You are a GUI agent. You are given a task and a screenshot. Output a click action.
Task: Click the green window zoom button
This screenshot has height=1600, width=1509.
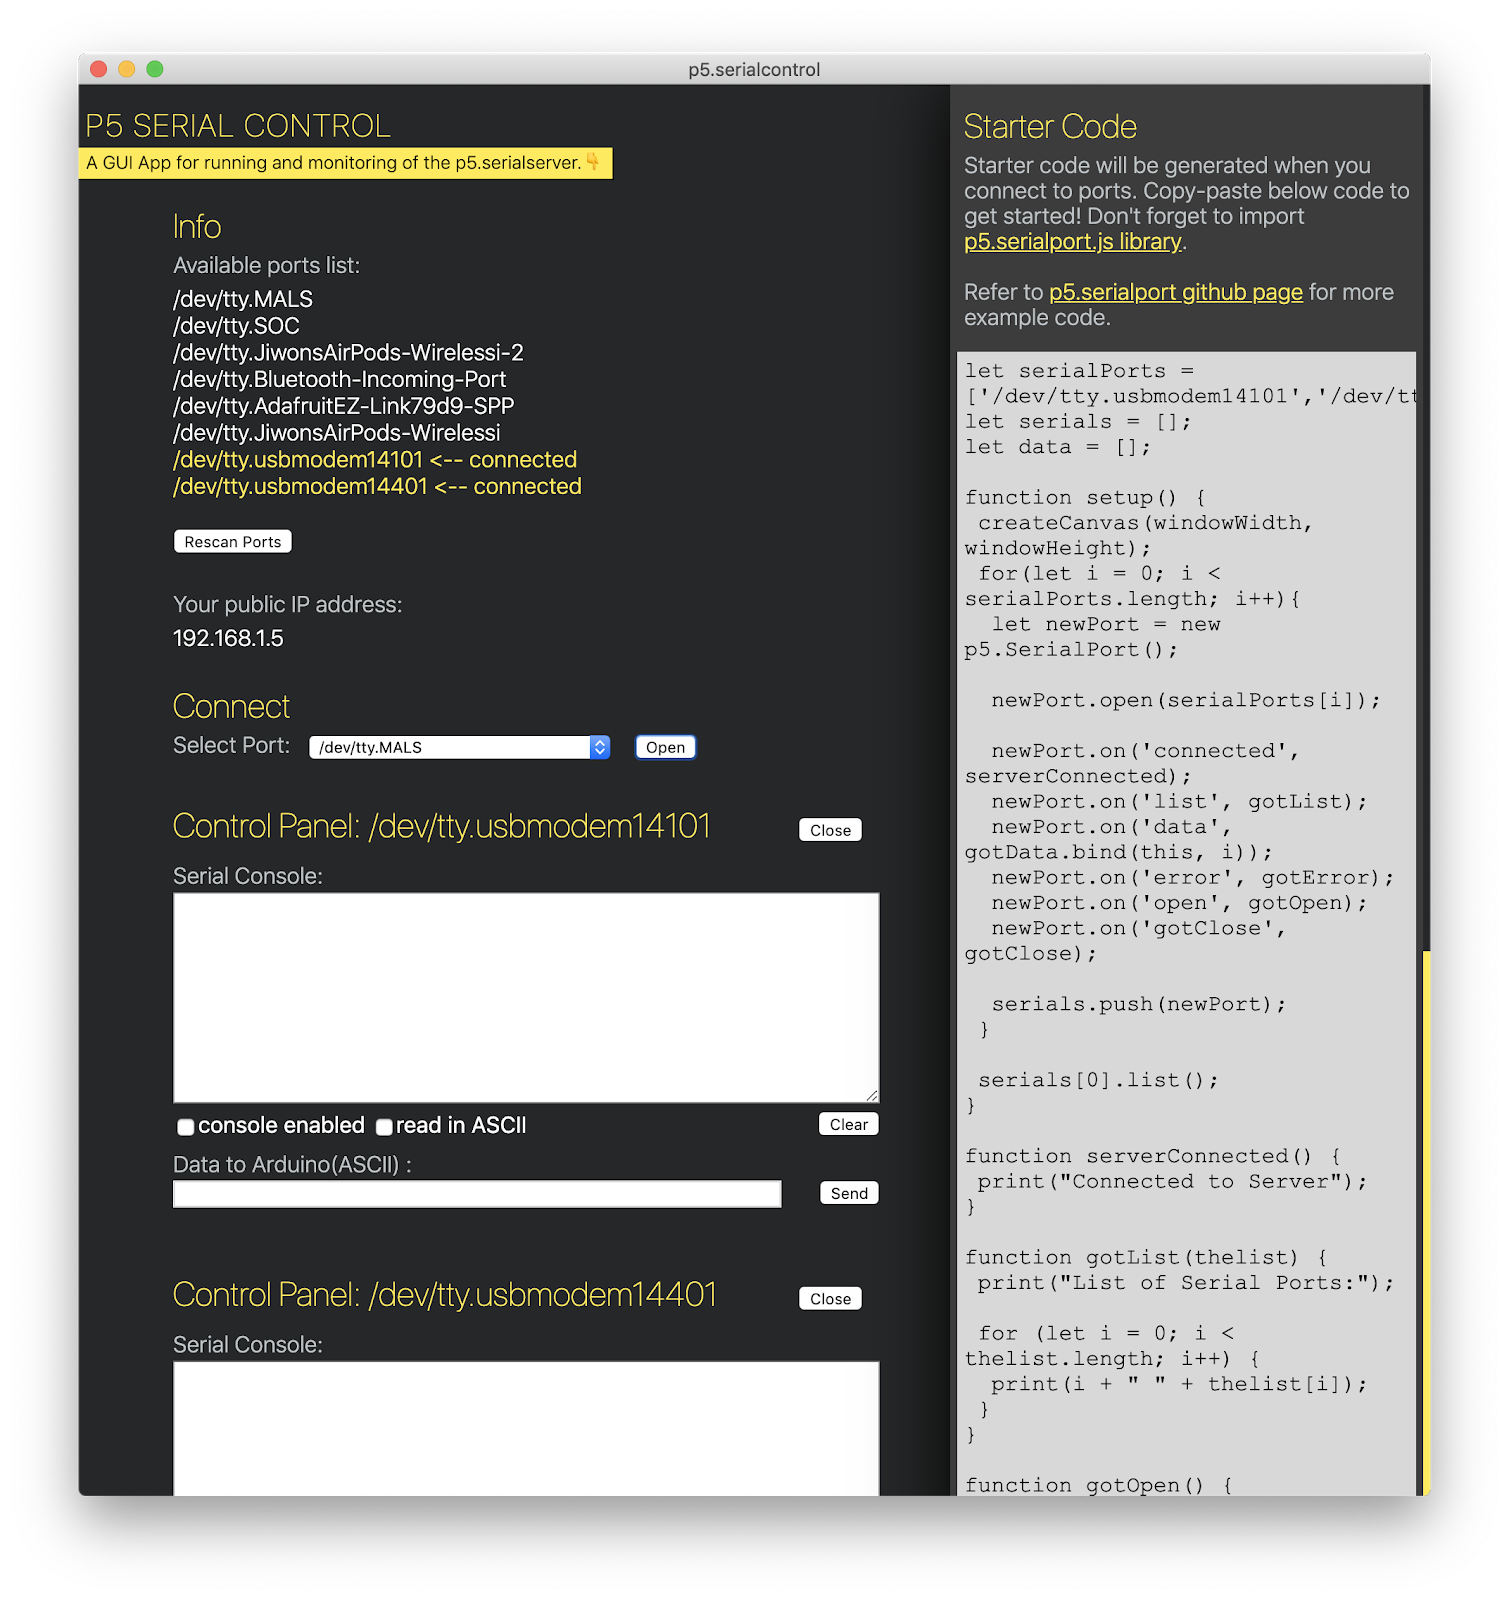(154, 69)
